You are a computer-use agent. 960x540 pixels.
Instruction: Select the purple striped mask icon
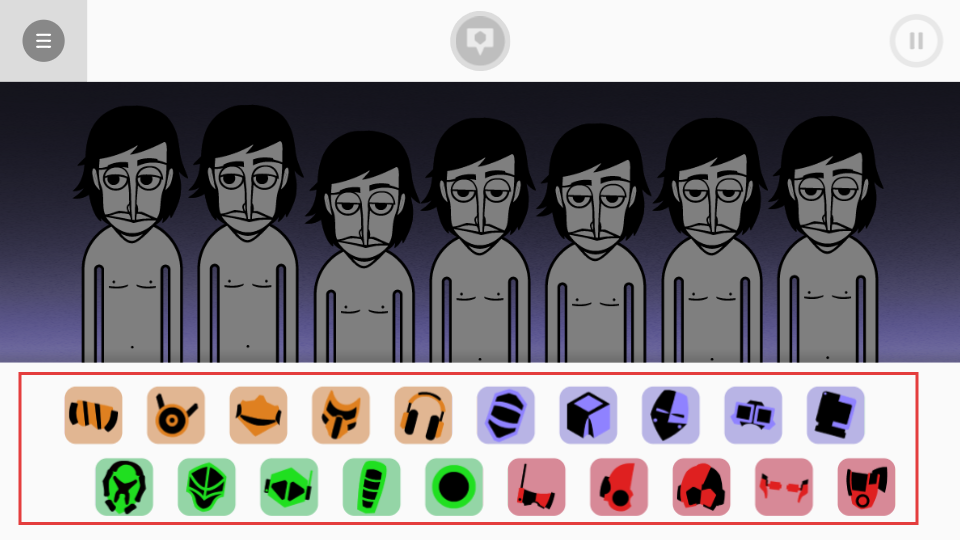point(506,415)
